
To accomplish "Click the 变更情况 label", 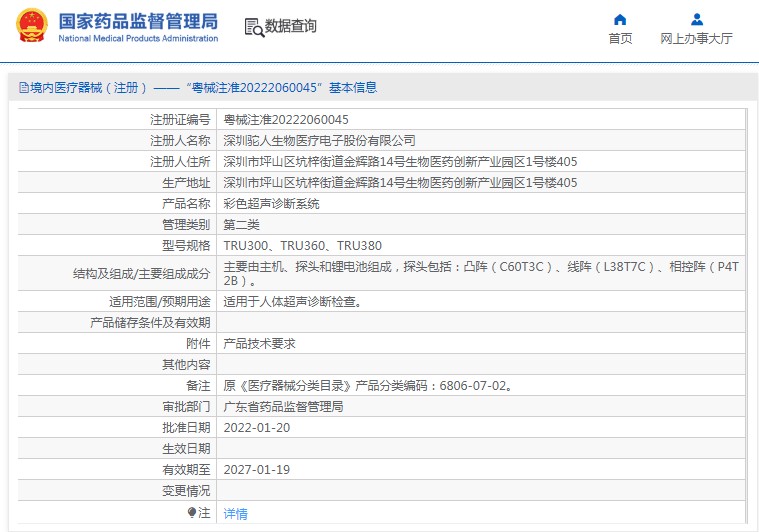I will point(186,491).
